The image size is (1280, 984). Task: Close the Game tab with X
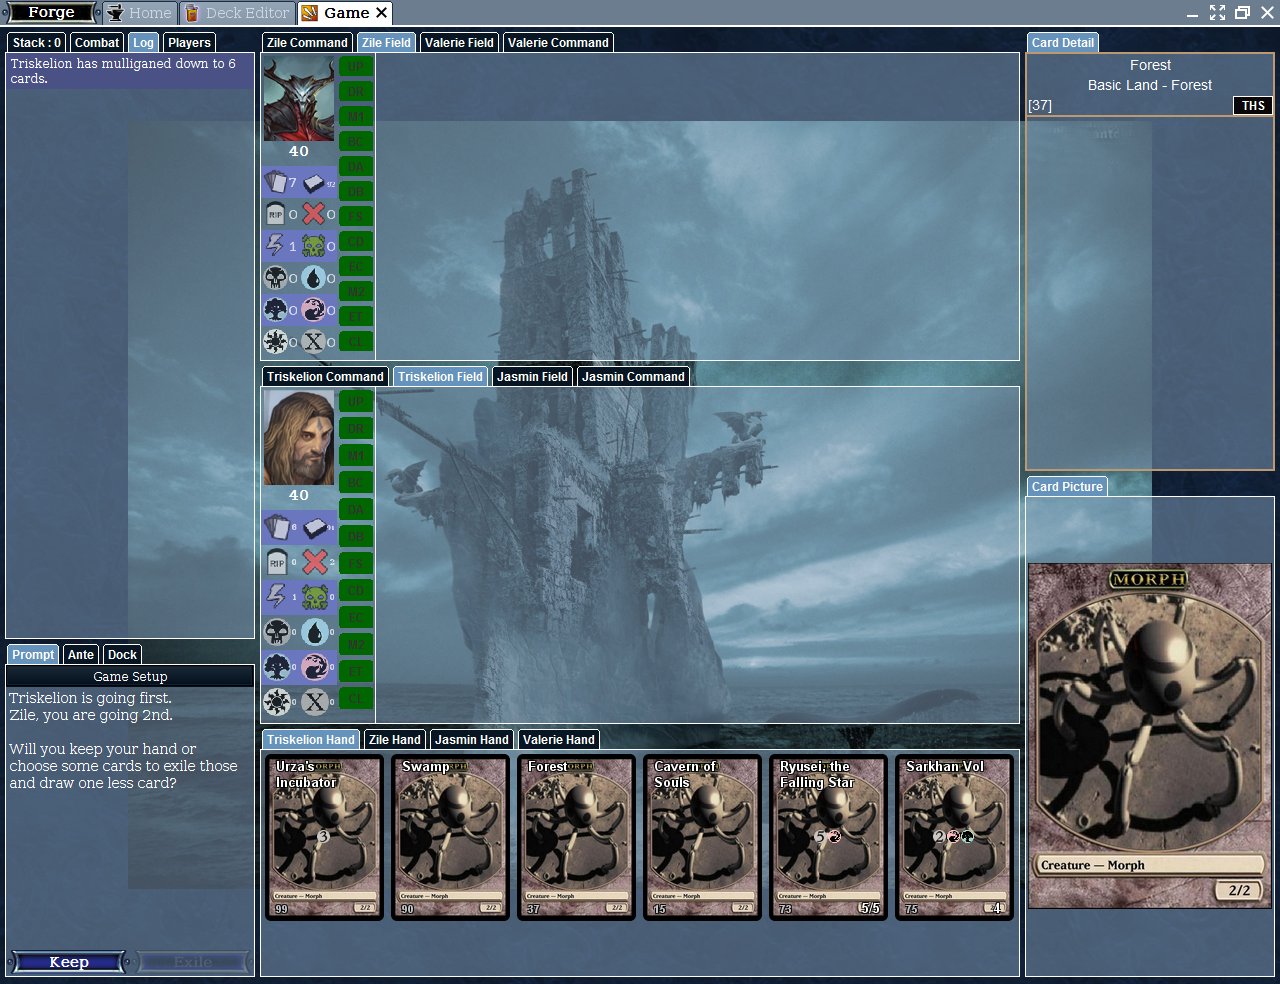pos(381,13)
